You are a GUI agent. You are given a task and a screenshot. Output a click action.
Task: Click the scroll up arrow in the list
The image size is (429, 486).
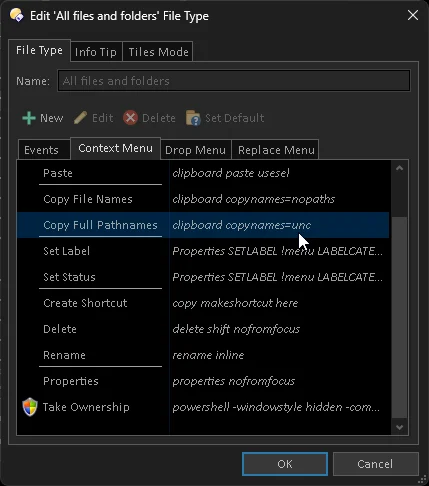pos(399,168)
